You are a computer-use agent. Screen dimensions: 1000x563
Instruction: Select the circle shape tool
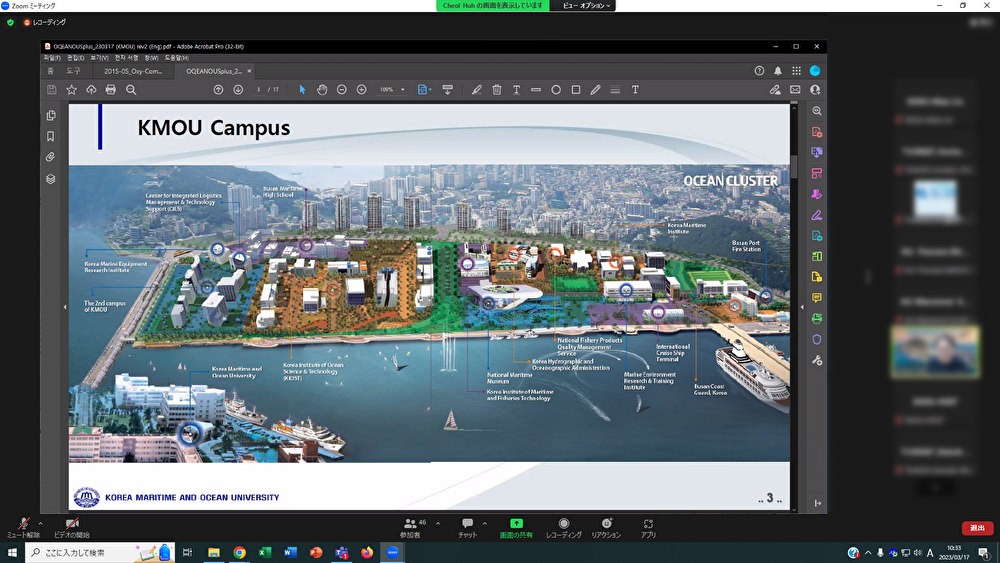pyautogui.click(x=555, y=90)
